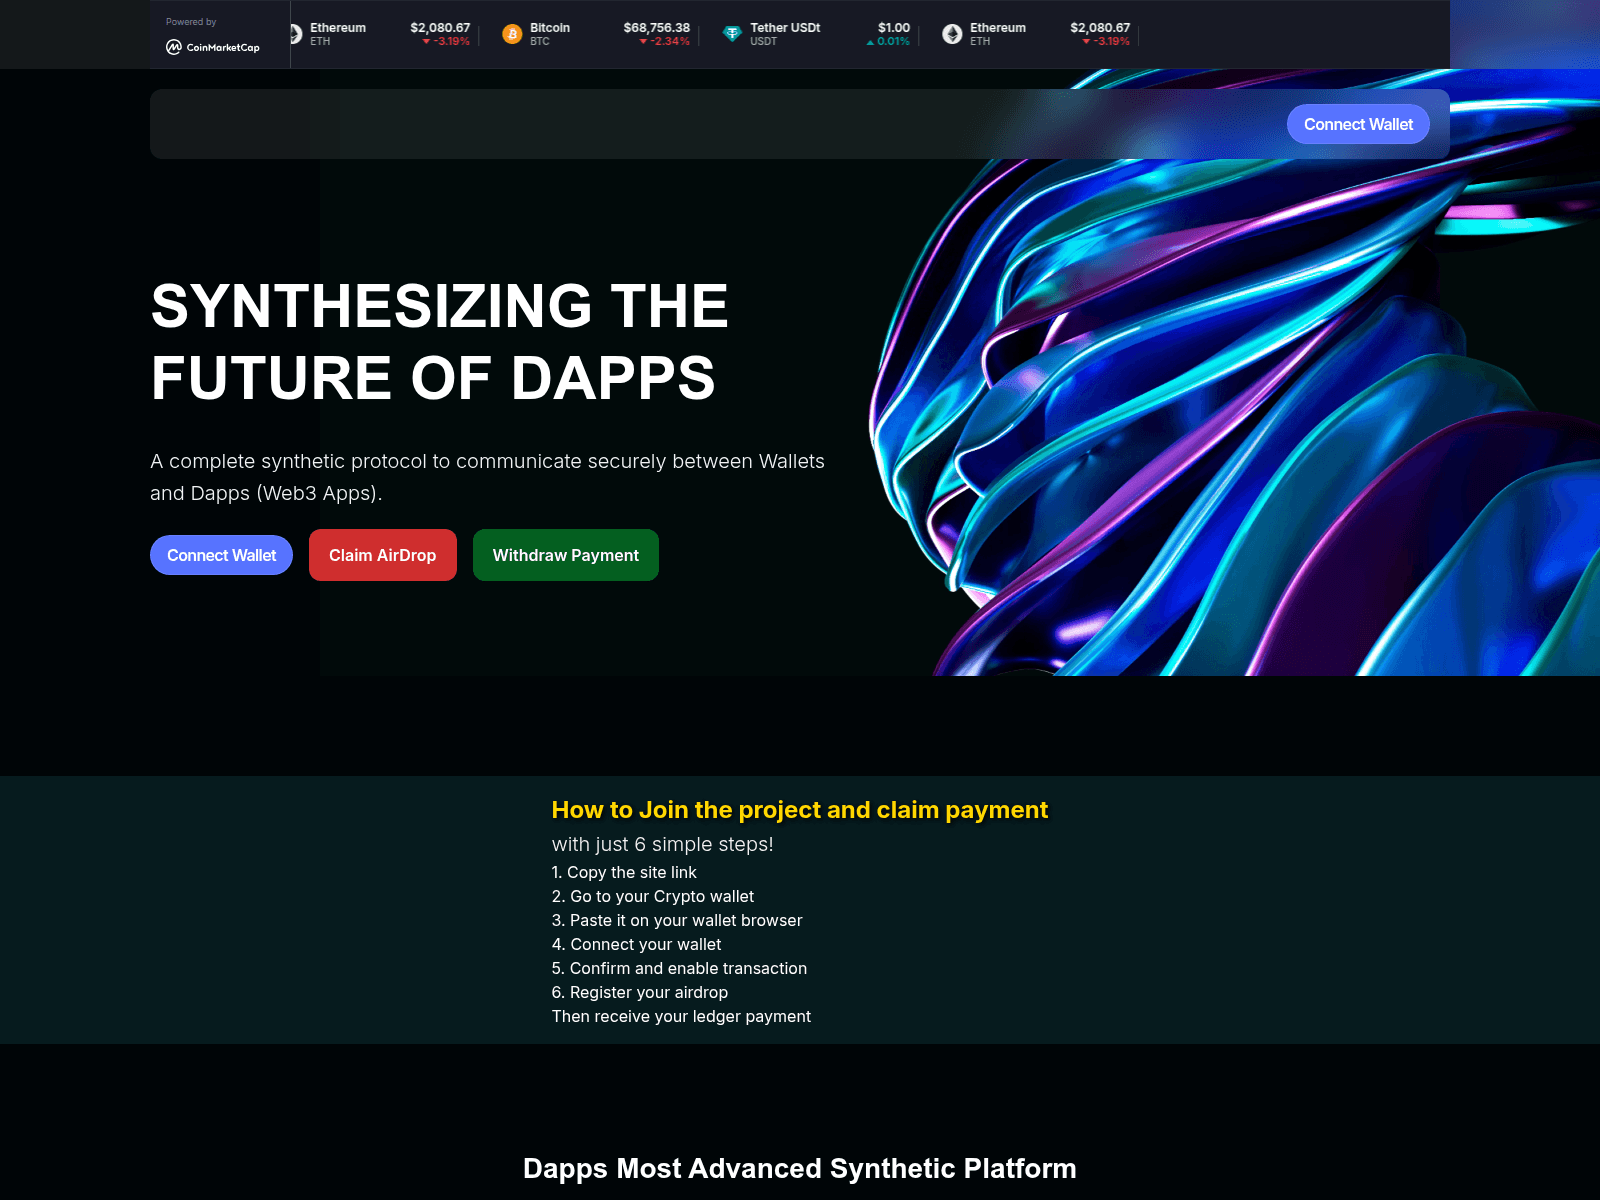Click the red down arrow beside Bitcoin's -2.34%
Viewport: 1600px width, 1200px height.
pyautogui.click(x=641, y=42)
